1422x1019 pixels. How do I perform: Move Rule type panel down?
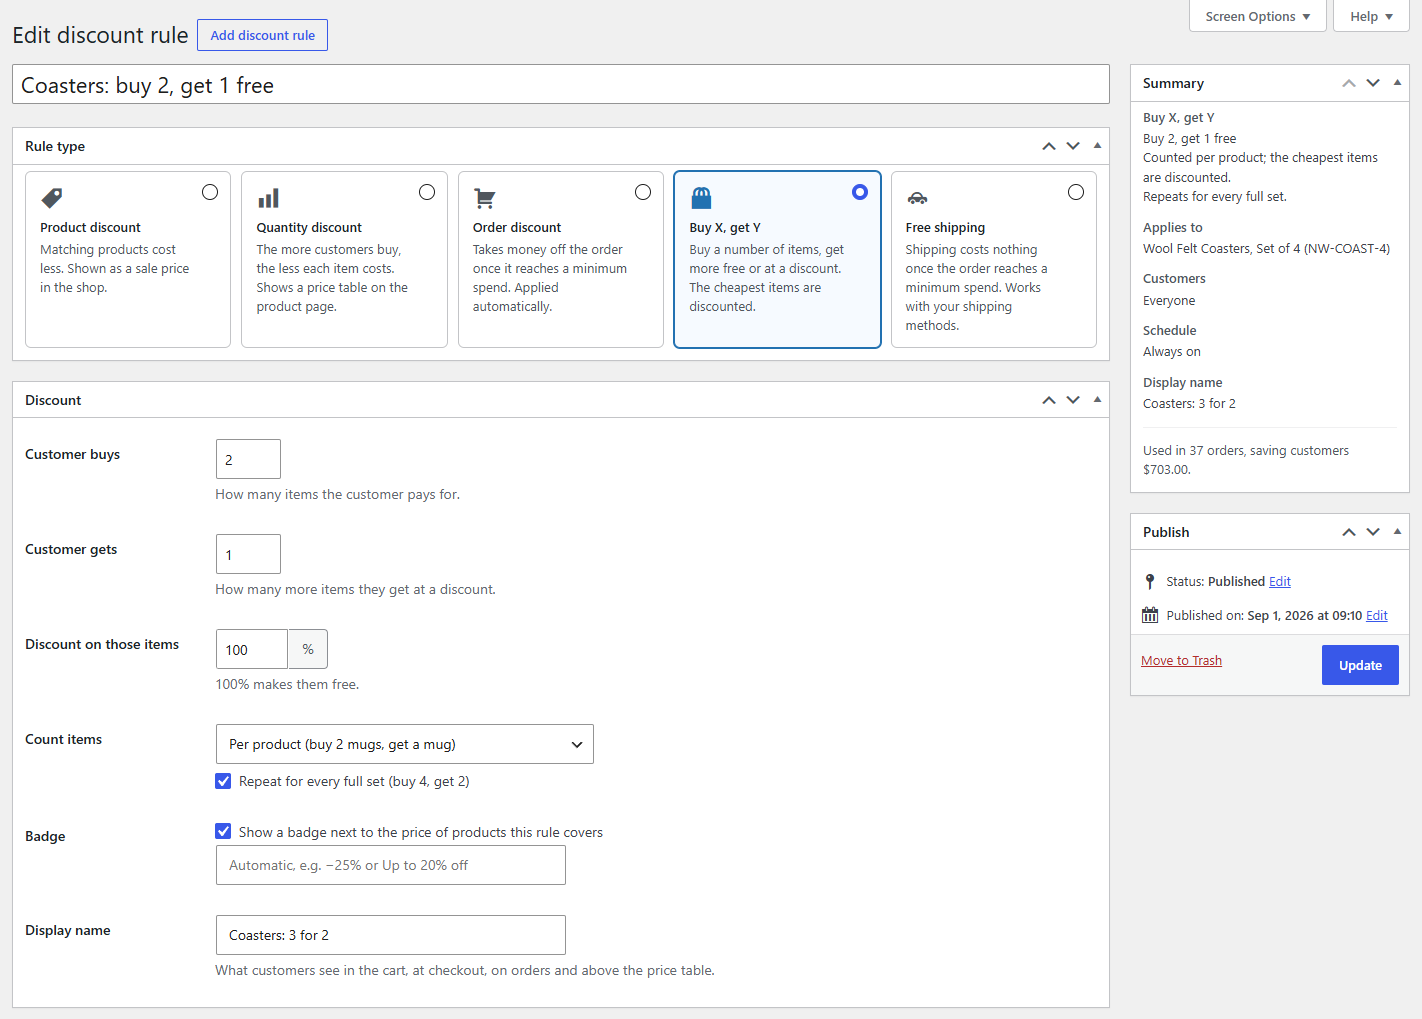point(1073,146)
